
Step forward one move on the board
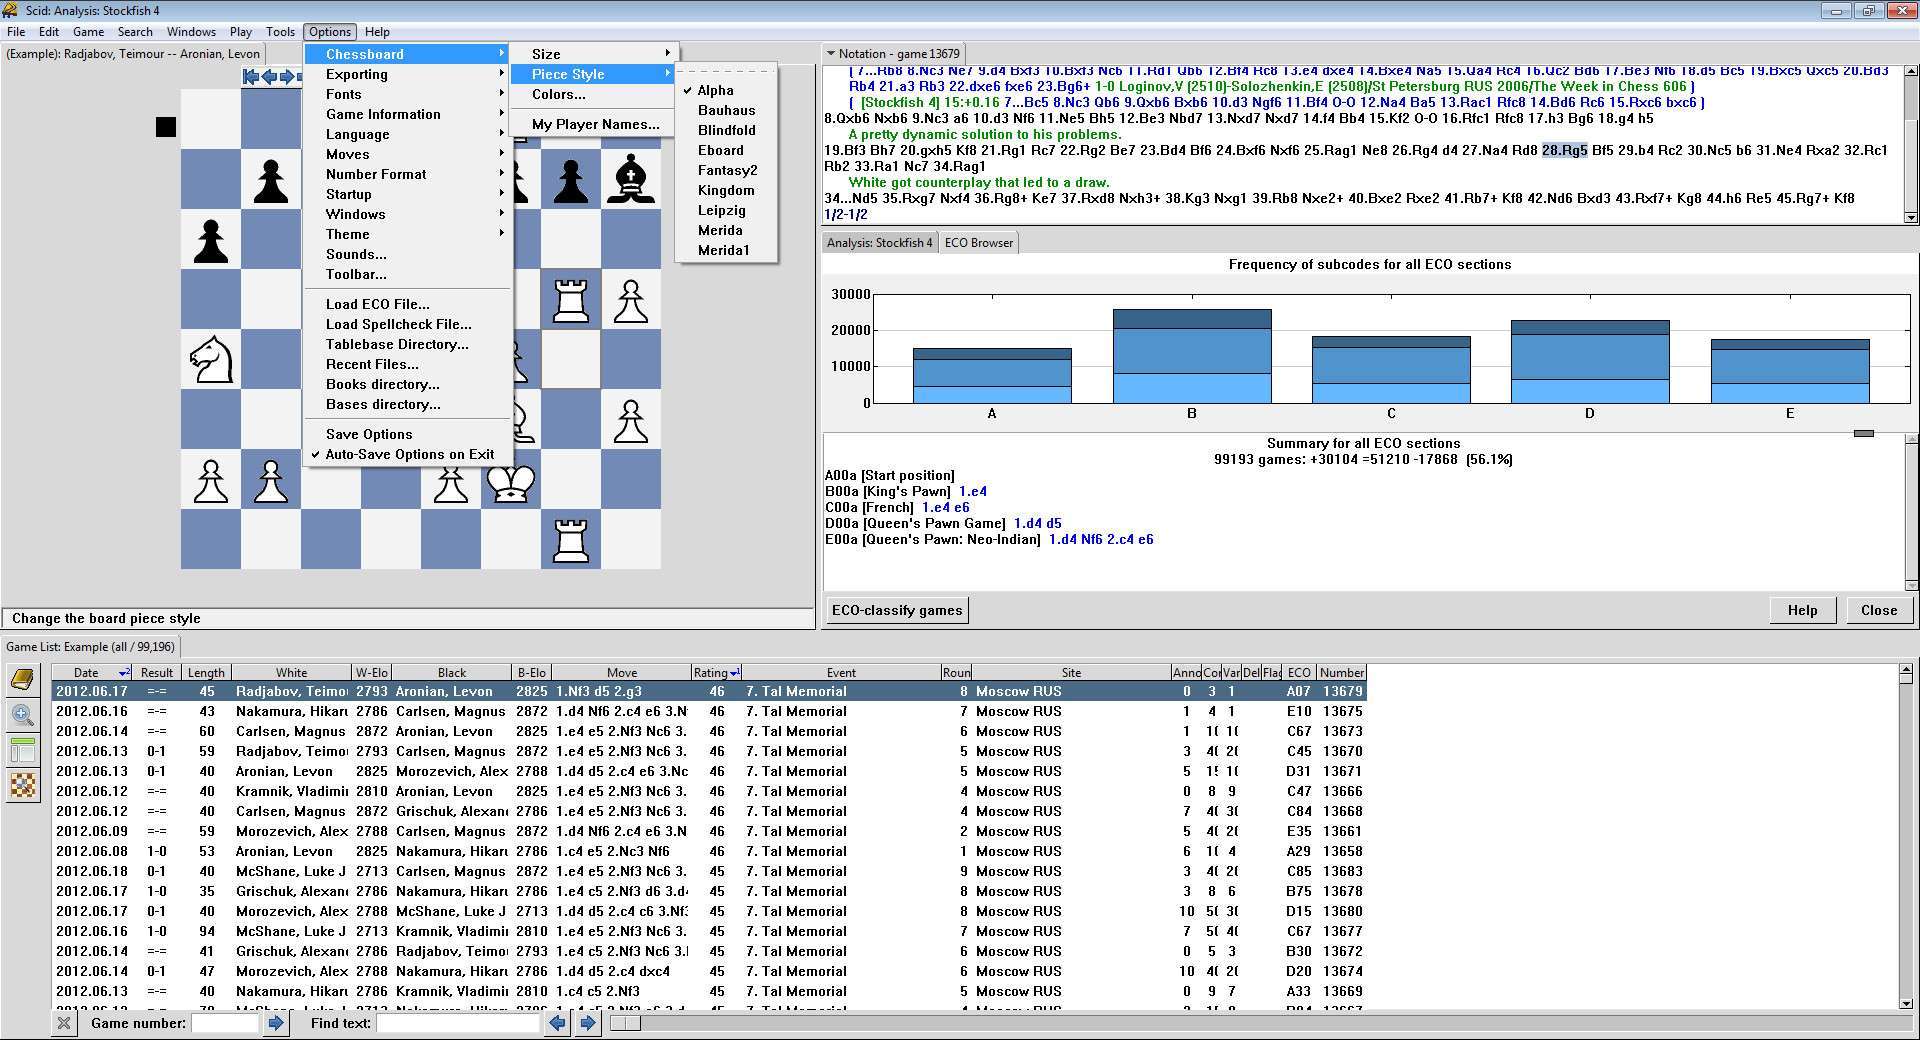tap(287, 75)
